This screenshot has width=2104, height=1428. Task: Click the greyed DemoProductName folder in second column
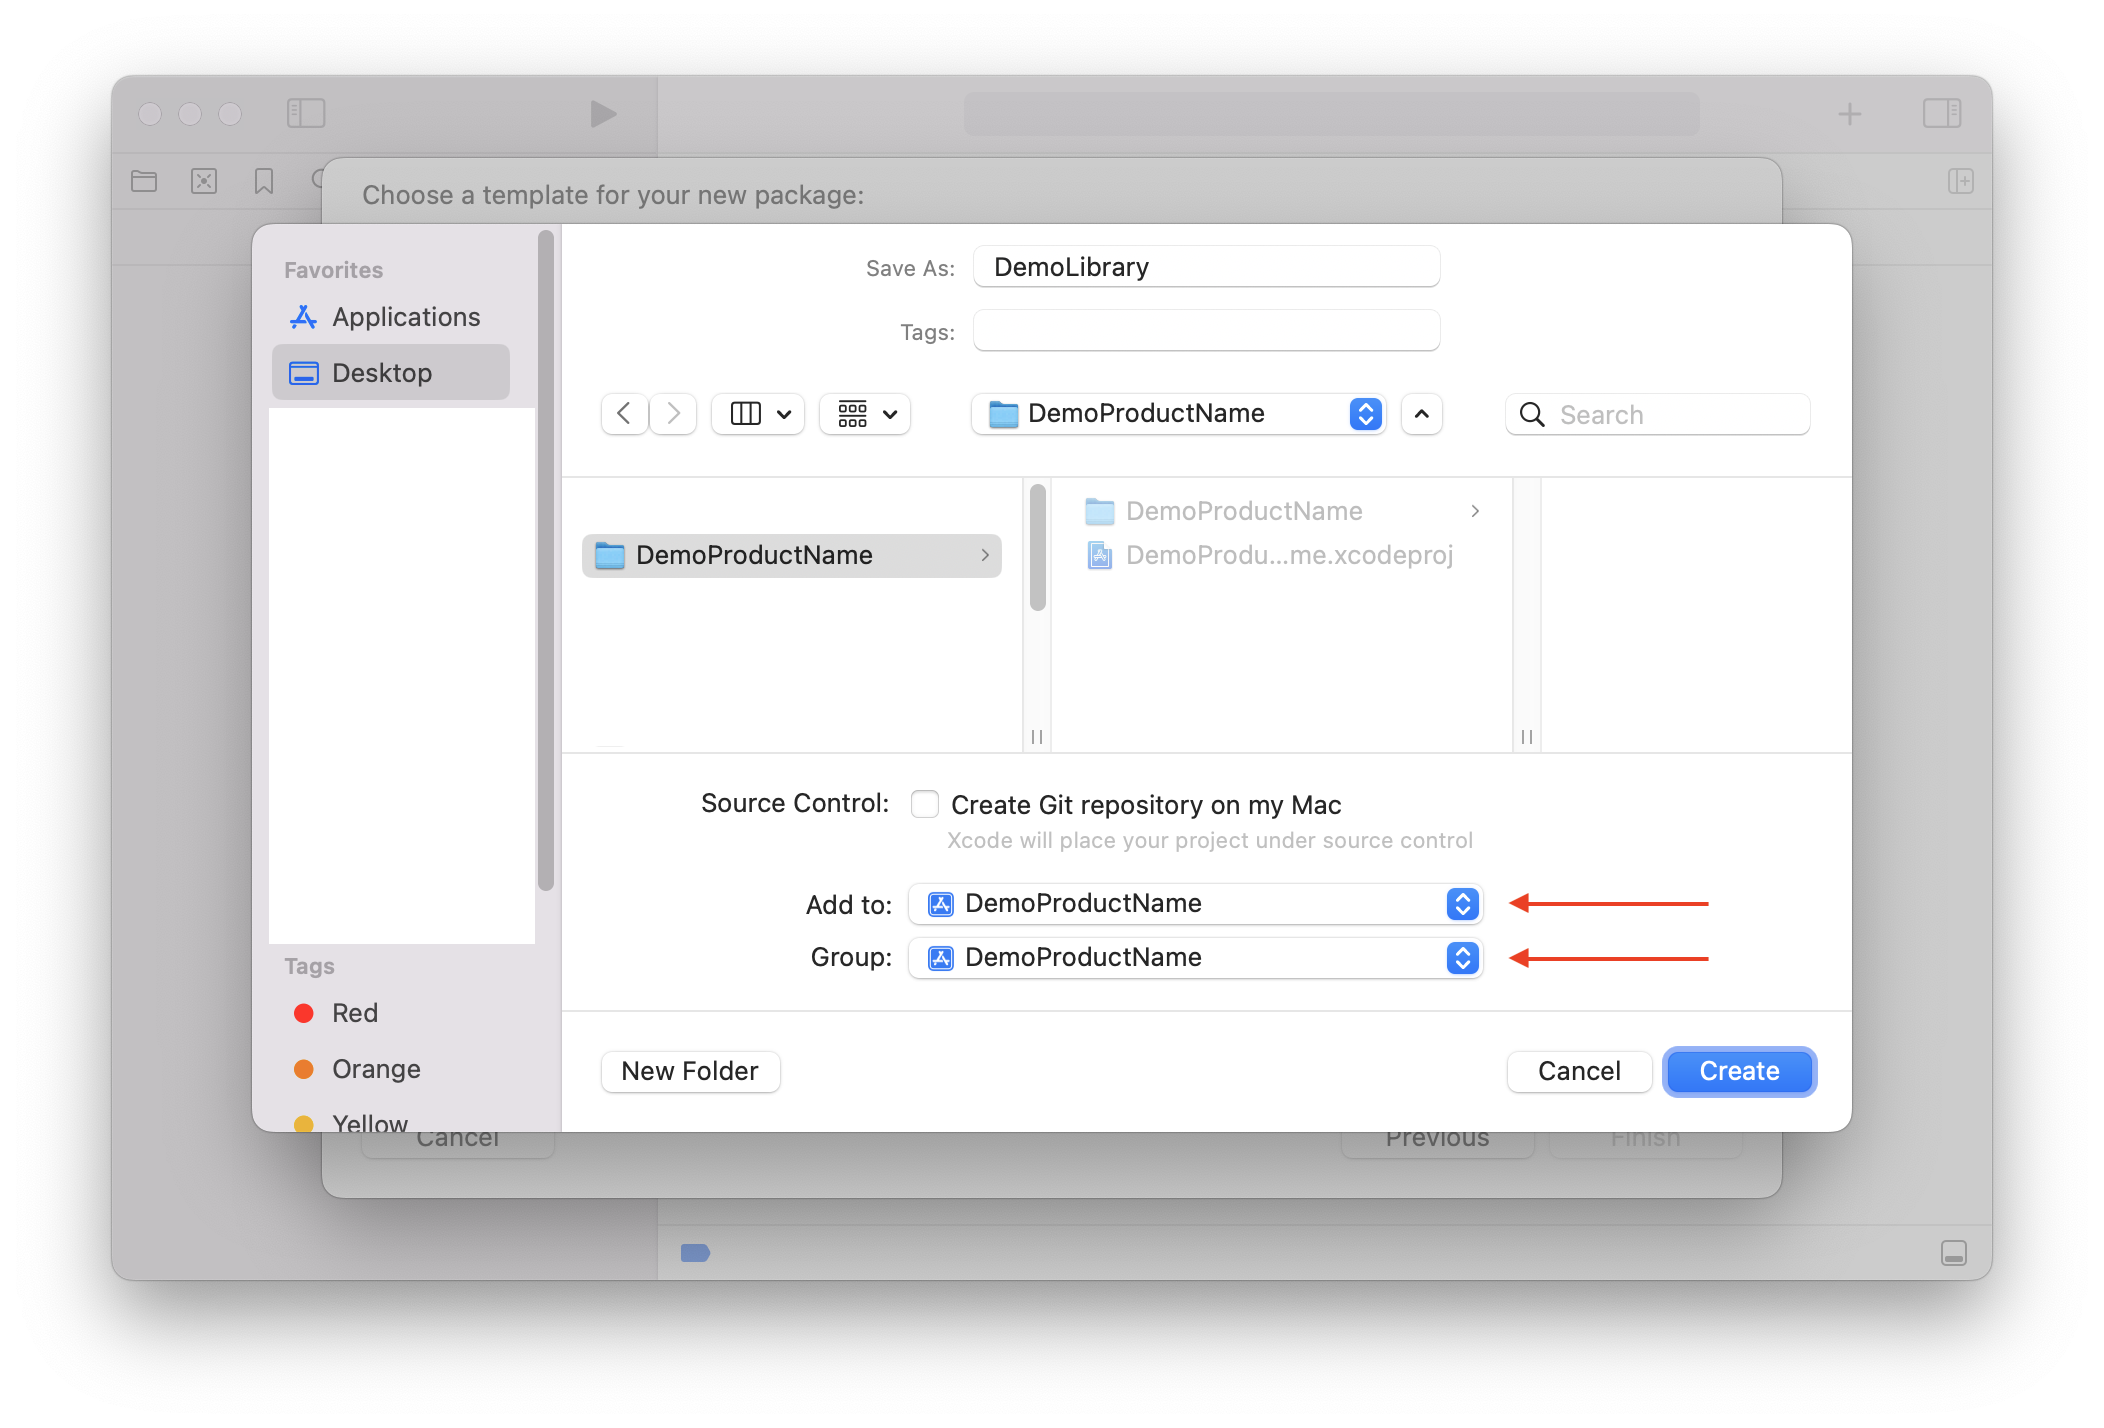coord(1282,511)
